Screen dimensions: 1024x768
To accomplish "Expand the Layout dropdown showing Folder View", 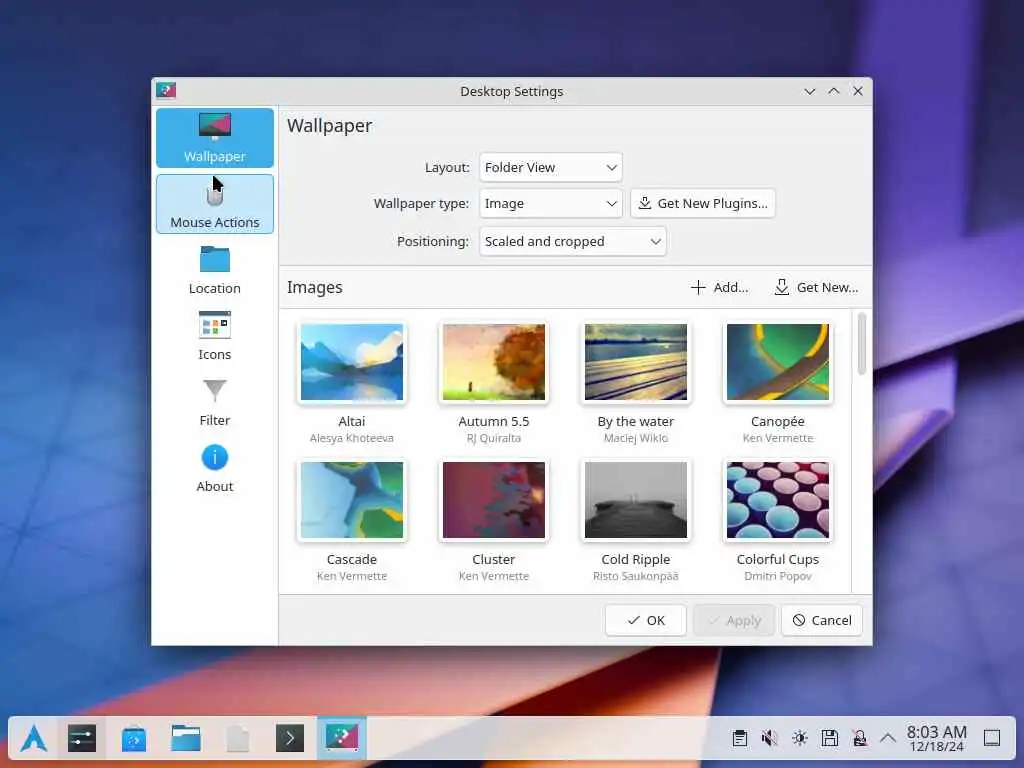I will [x=551, y=167].
